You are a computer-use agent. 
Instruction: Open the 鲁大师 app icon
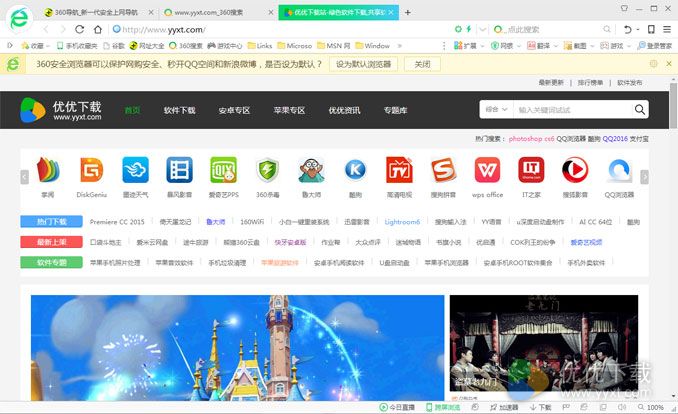click(311, 170)
